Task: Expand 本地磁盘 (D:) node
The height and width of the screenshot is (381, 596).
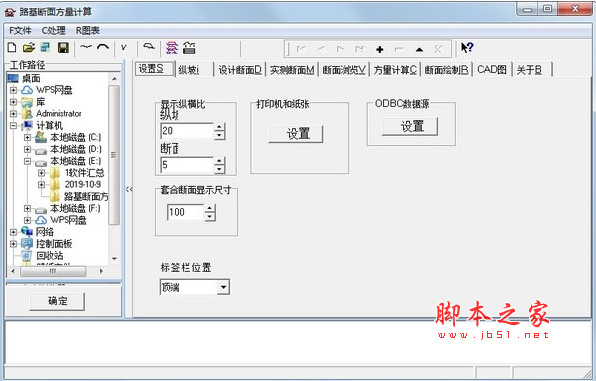Action: (27, 149)
